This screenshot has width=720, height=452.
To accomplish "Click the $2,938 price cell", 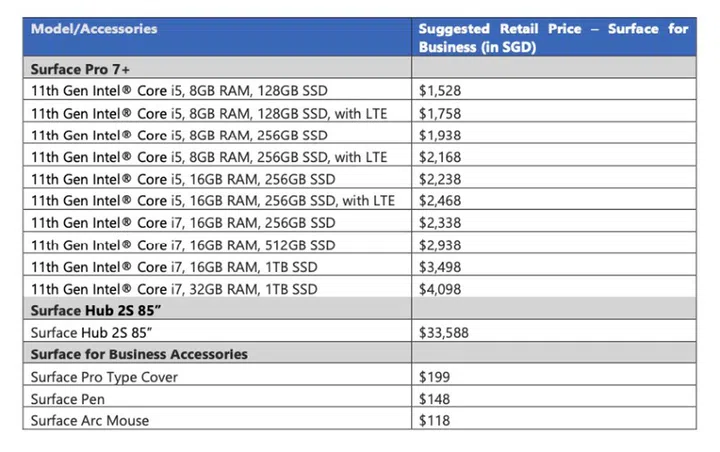I will tap(441, 245).
